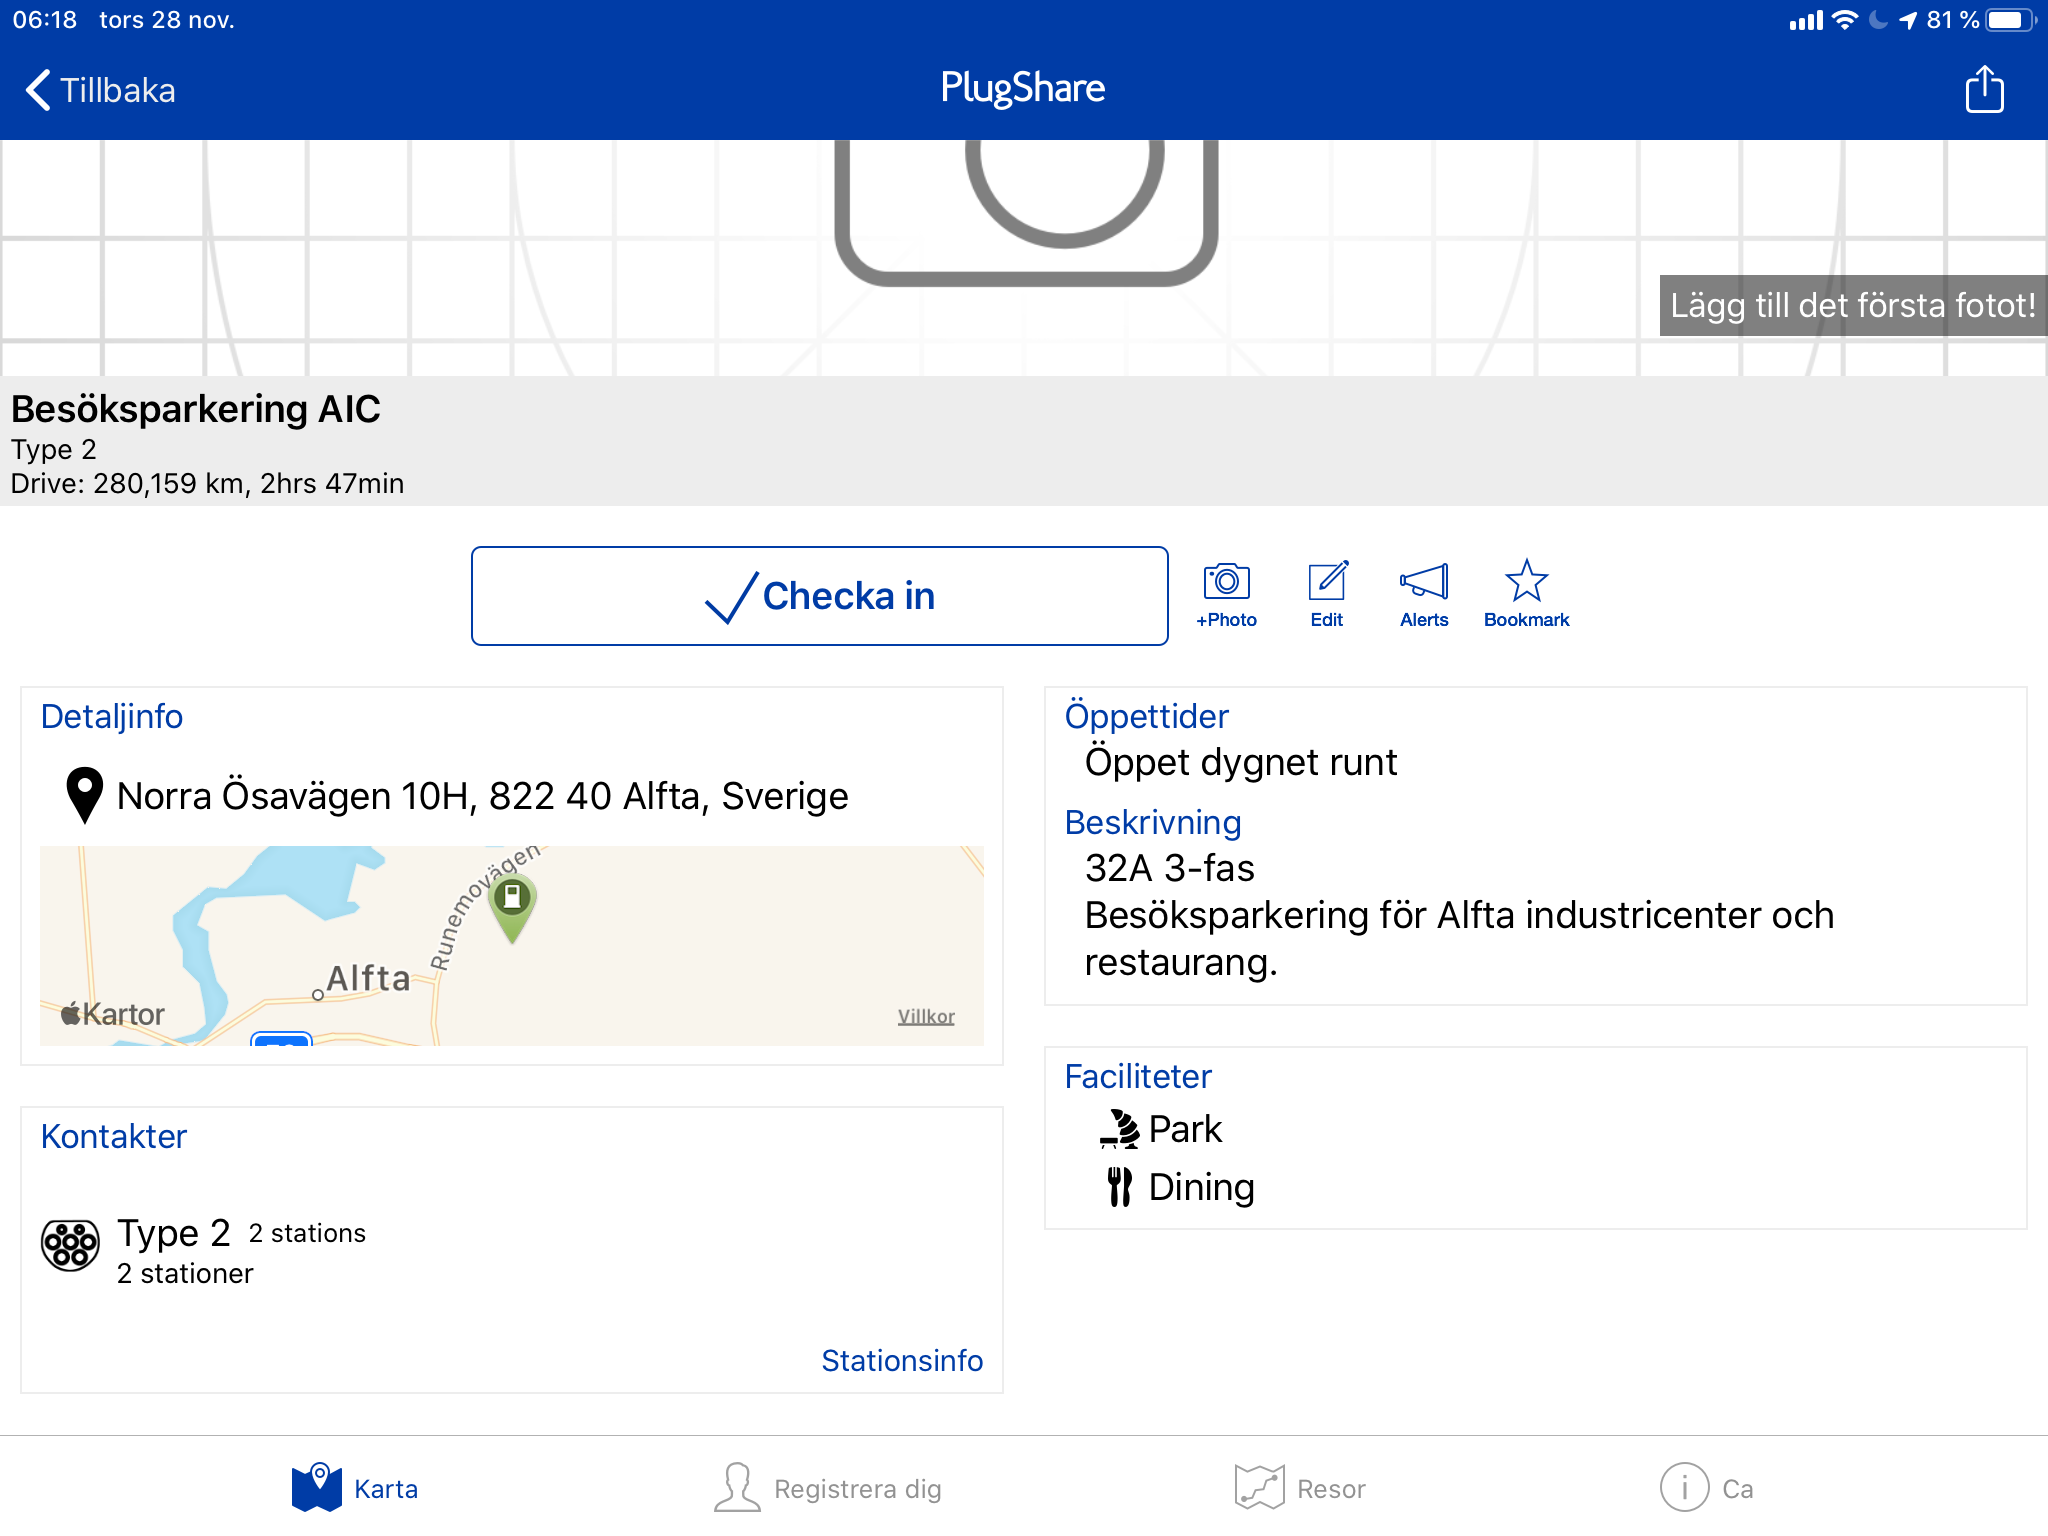This screenshot has width=2048, height=1536.
Task: Add a photo with +Photo icon
Action: pyautogui.click(x=1226, y=596)
